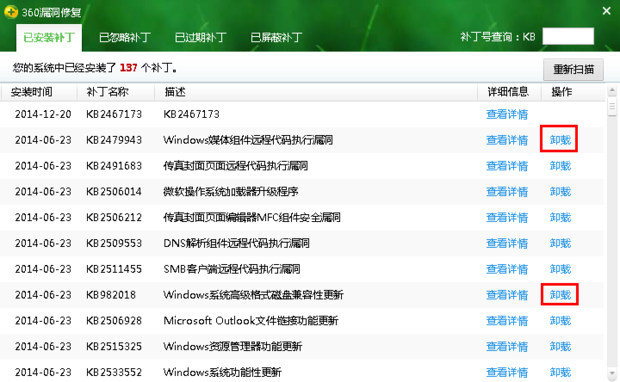The image size is (620, 382).
Task: View details for KB2506212
Action: click(x=507, y=217)
